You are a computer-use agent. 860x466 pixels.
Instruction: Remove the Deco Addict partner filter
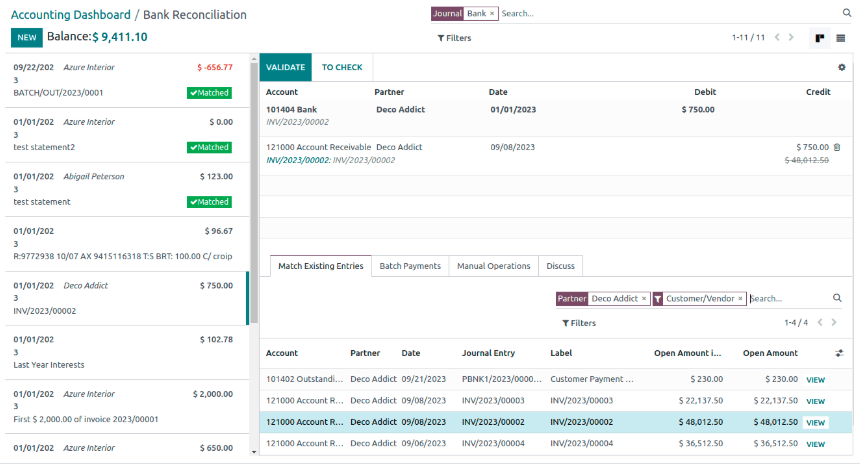pyautogui.click(x=643, y=299)
